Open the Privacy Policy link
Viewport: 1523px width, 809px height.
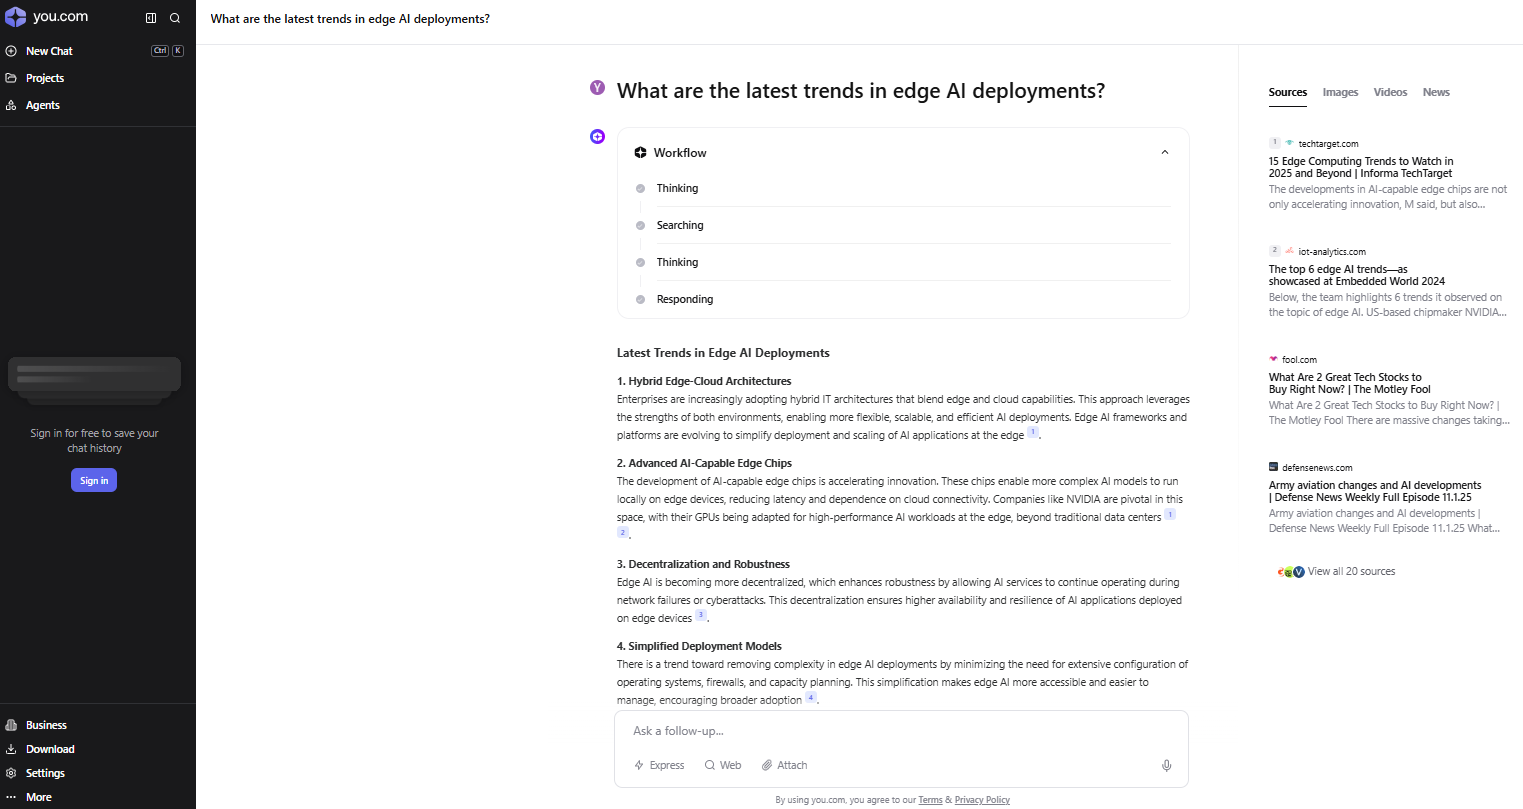pyautogui.click(x=982, y=800)
